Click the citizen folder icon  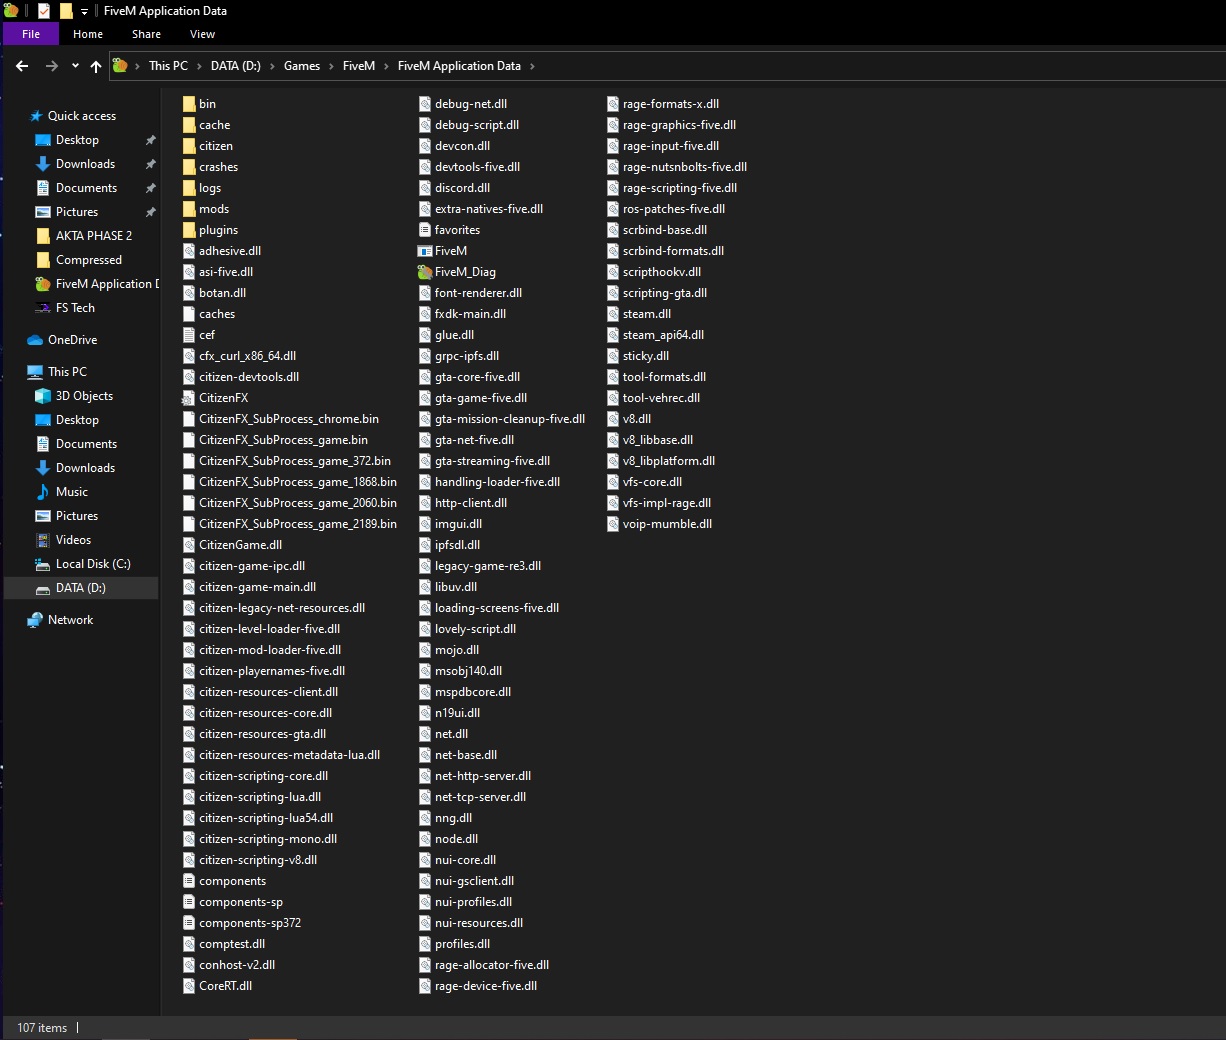point(189,146)
